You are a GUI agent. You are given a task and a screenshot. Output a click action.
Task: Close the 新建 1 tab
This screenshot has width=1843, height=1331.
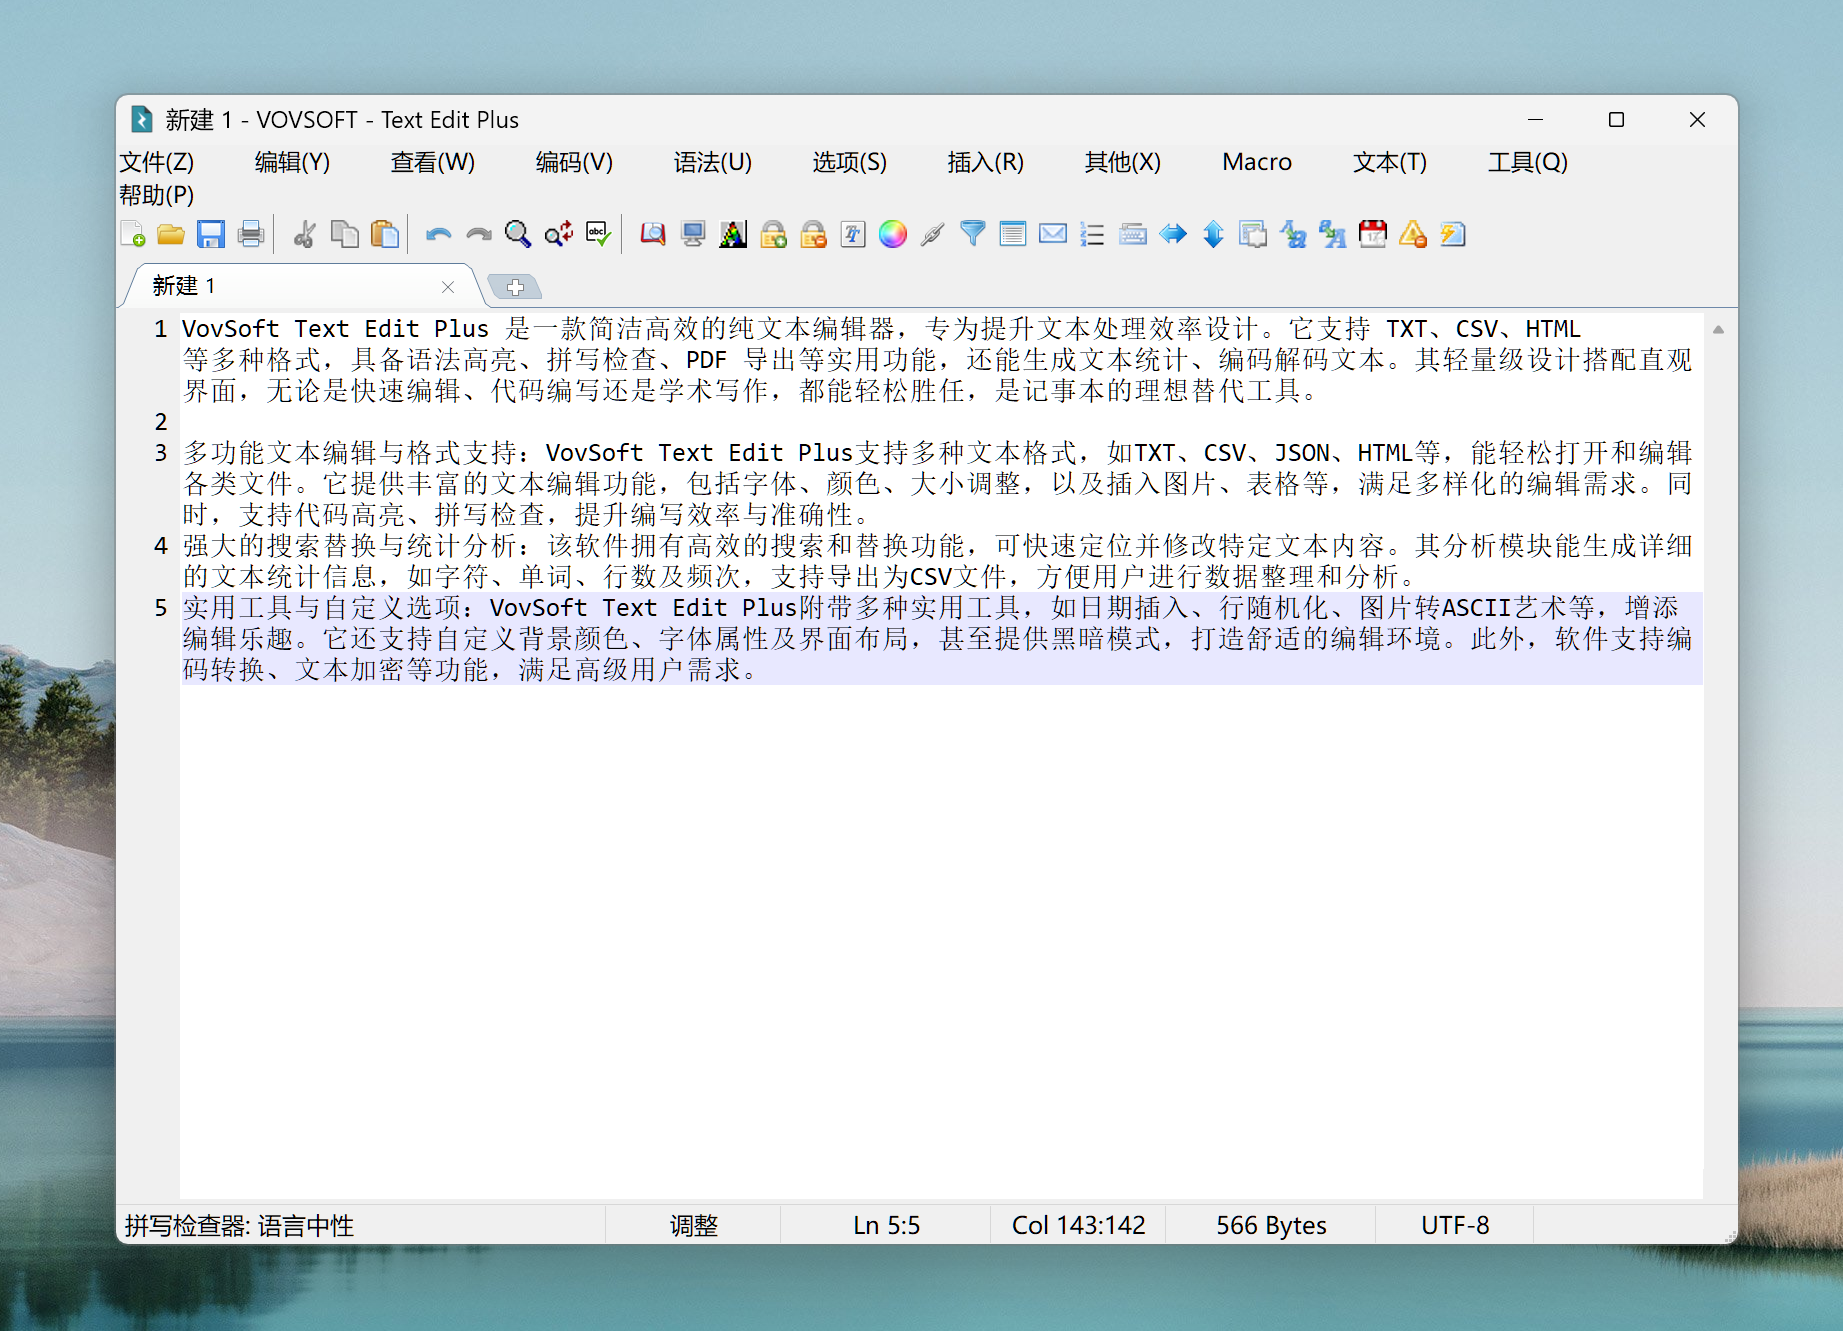click(x=448, y=287)
